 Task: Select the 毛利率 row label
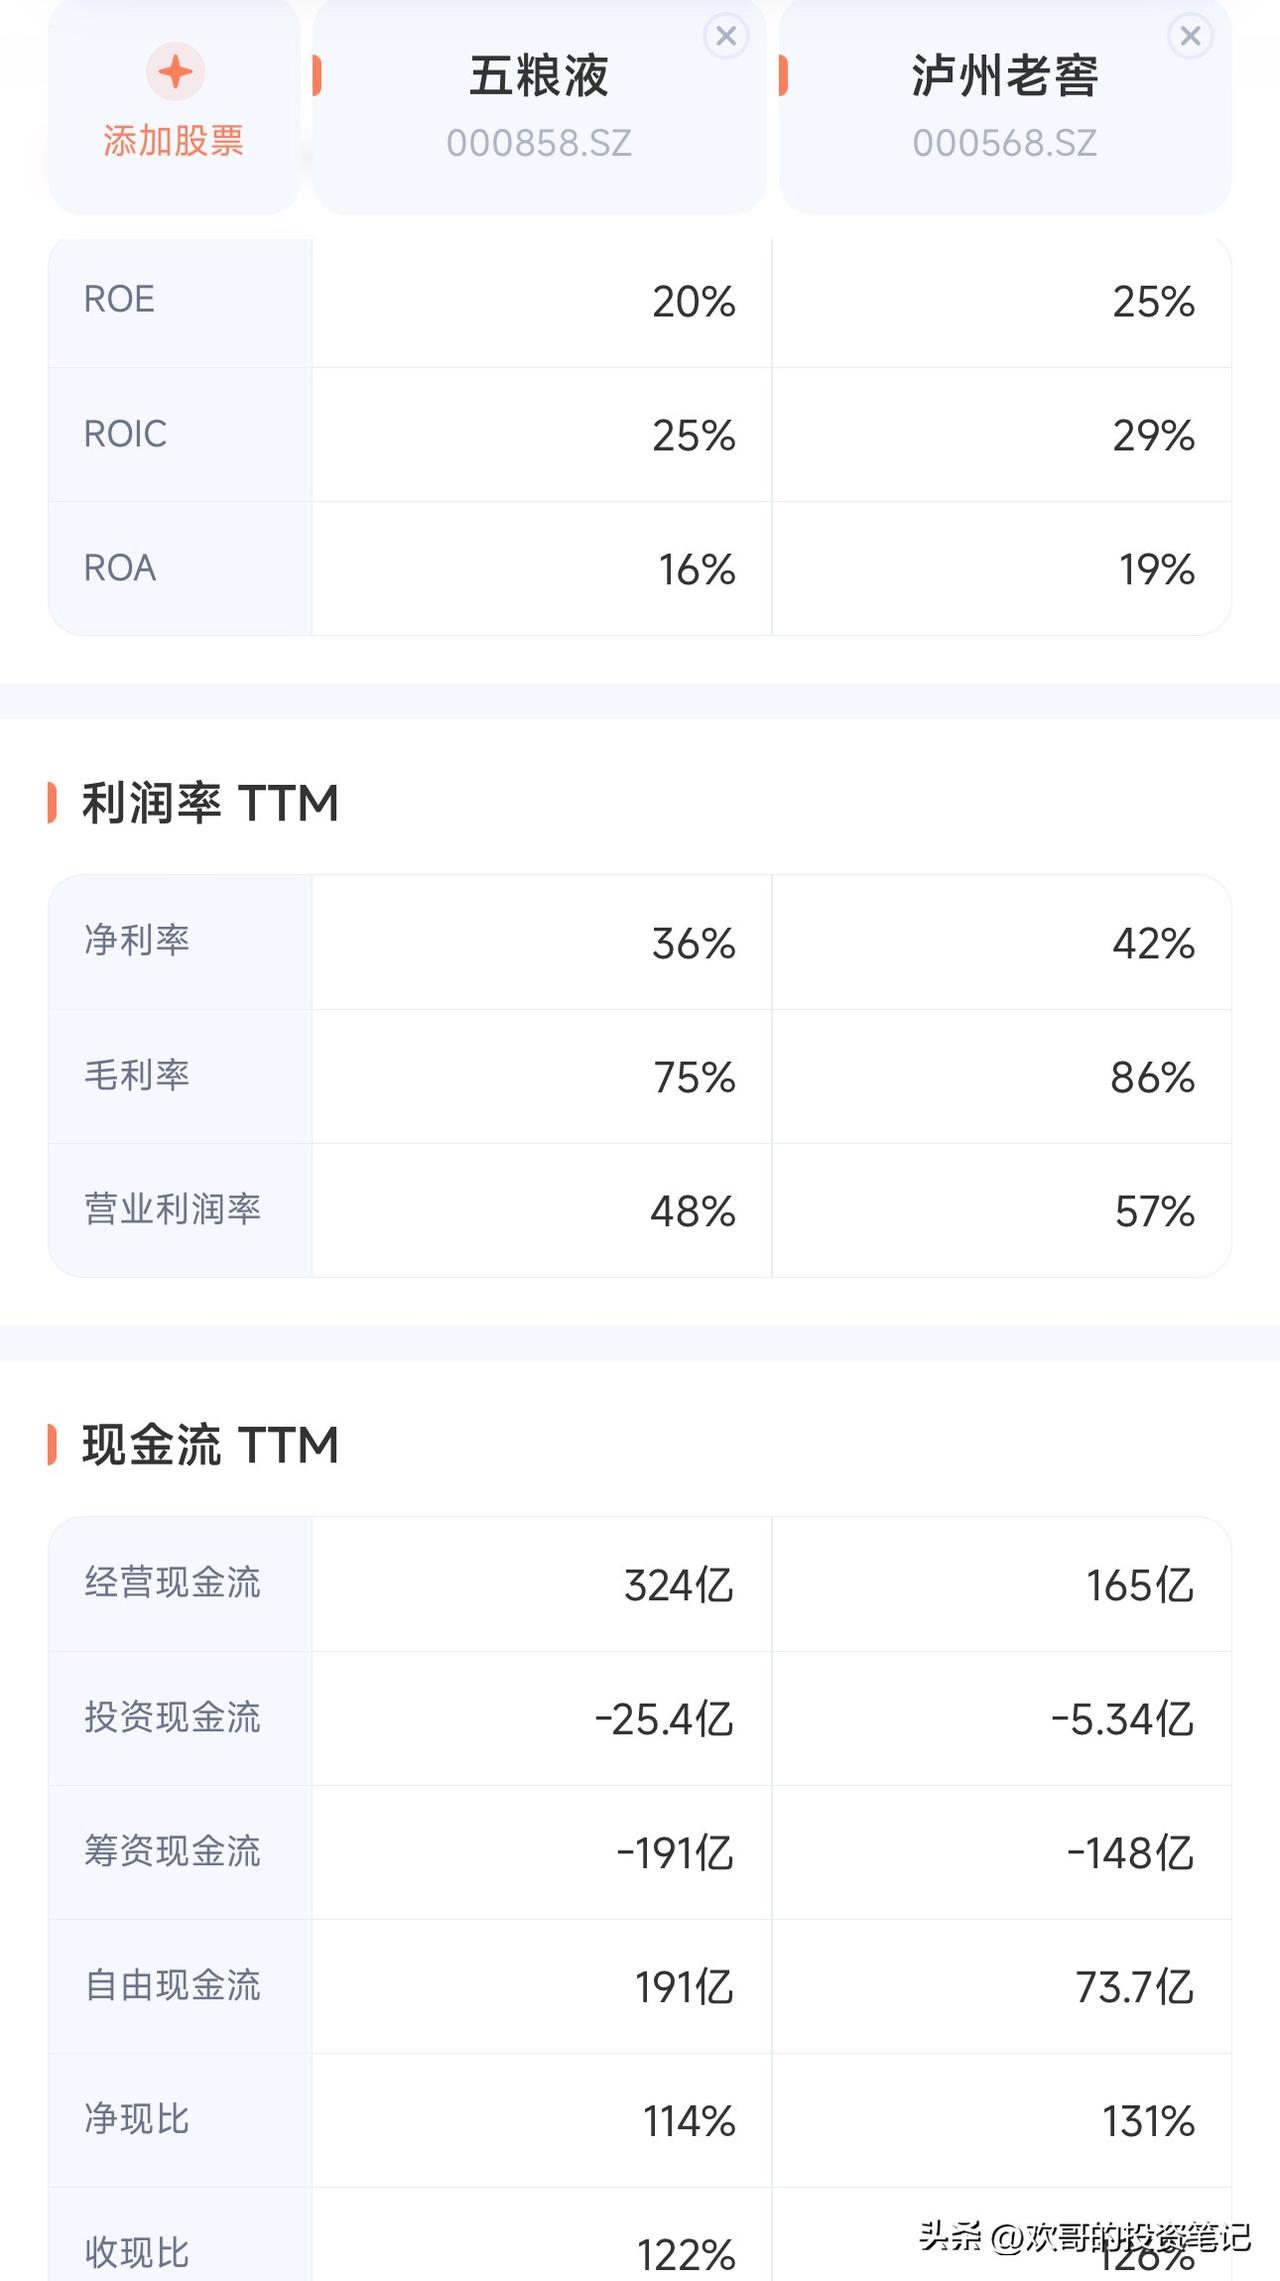click(137, 1075)
